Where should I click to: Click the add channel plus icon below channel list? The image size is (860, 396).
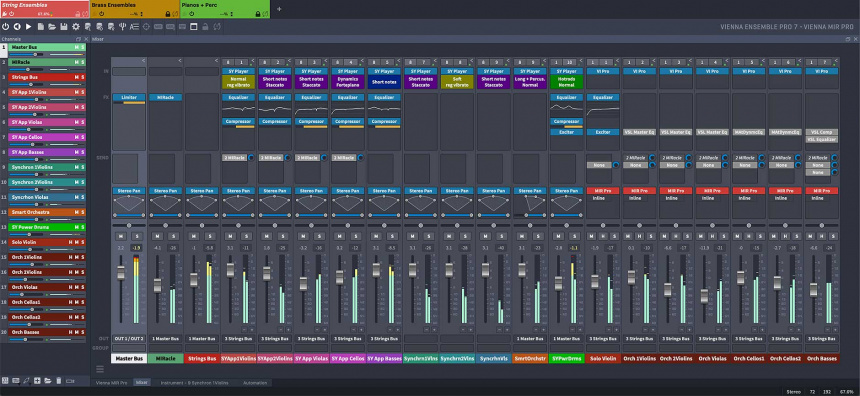[x=37, y=381]
